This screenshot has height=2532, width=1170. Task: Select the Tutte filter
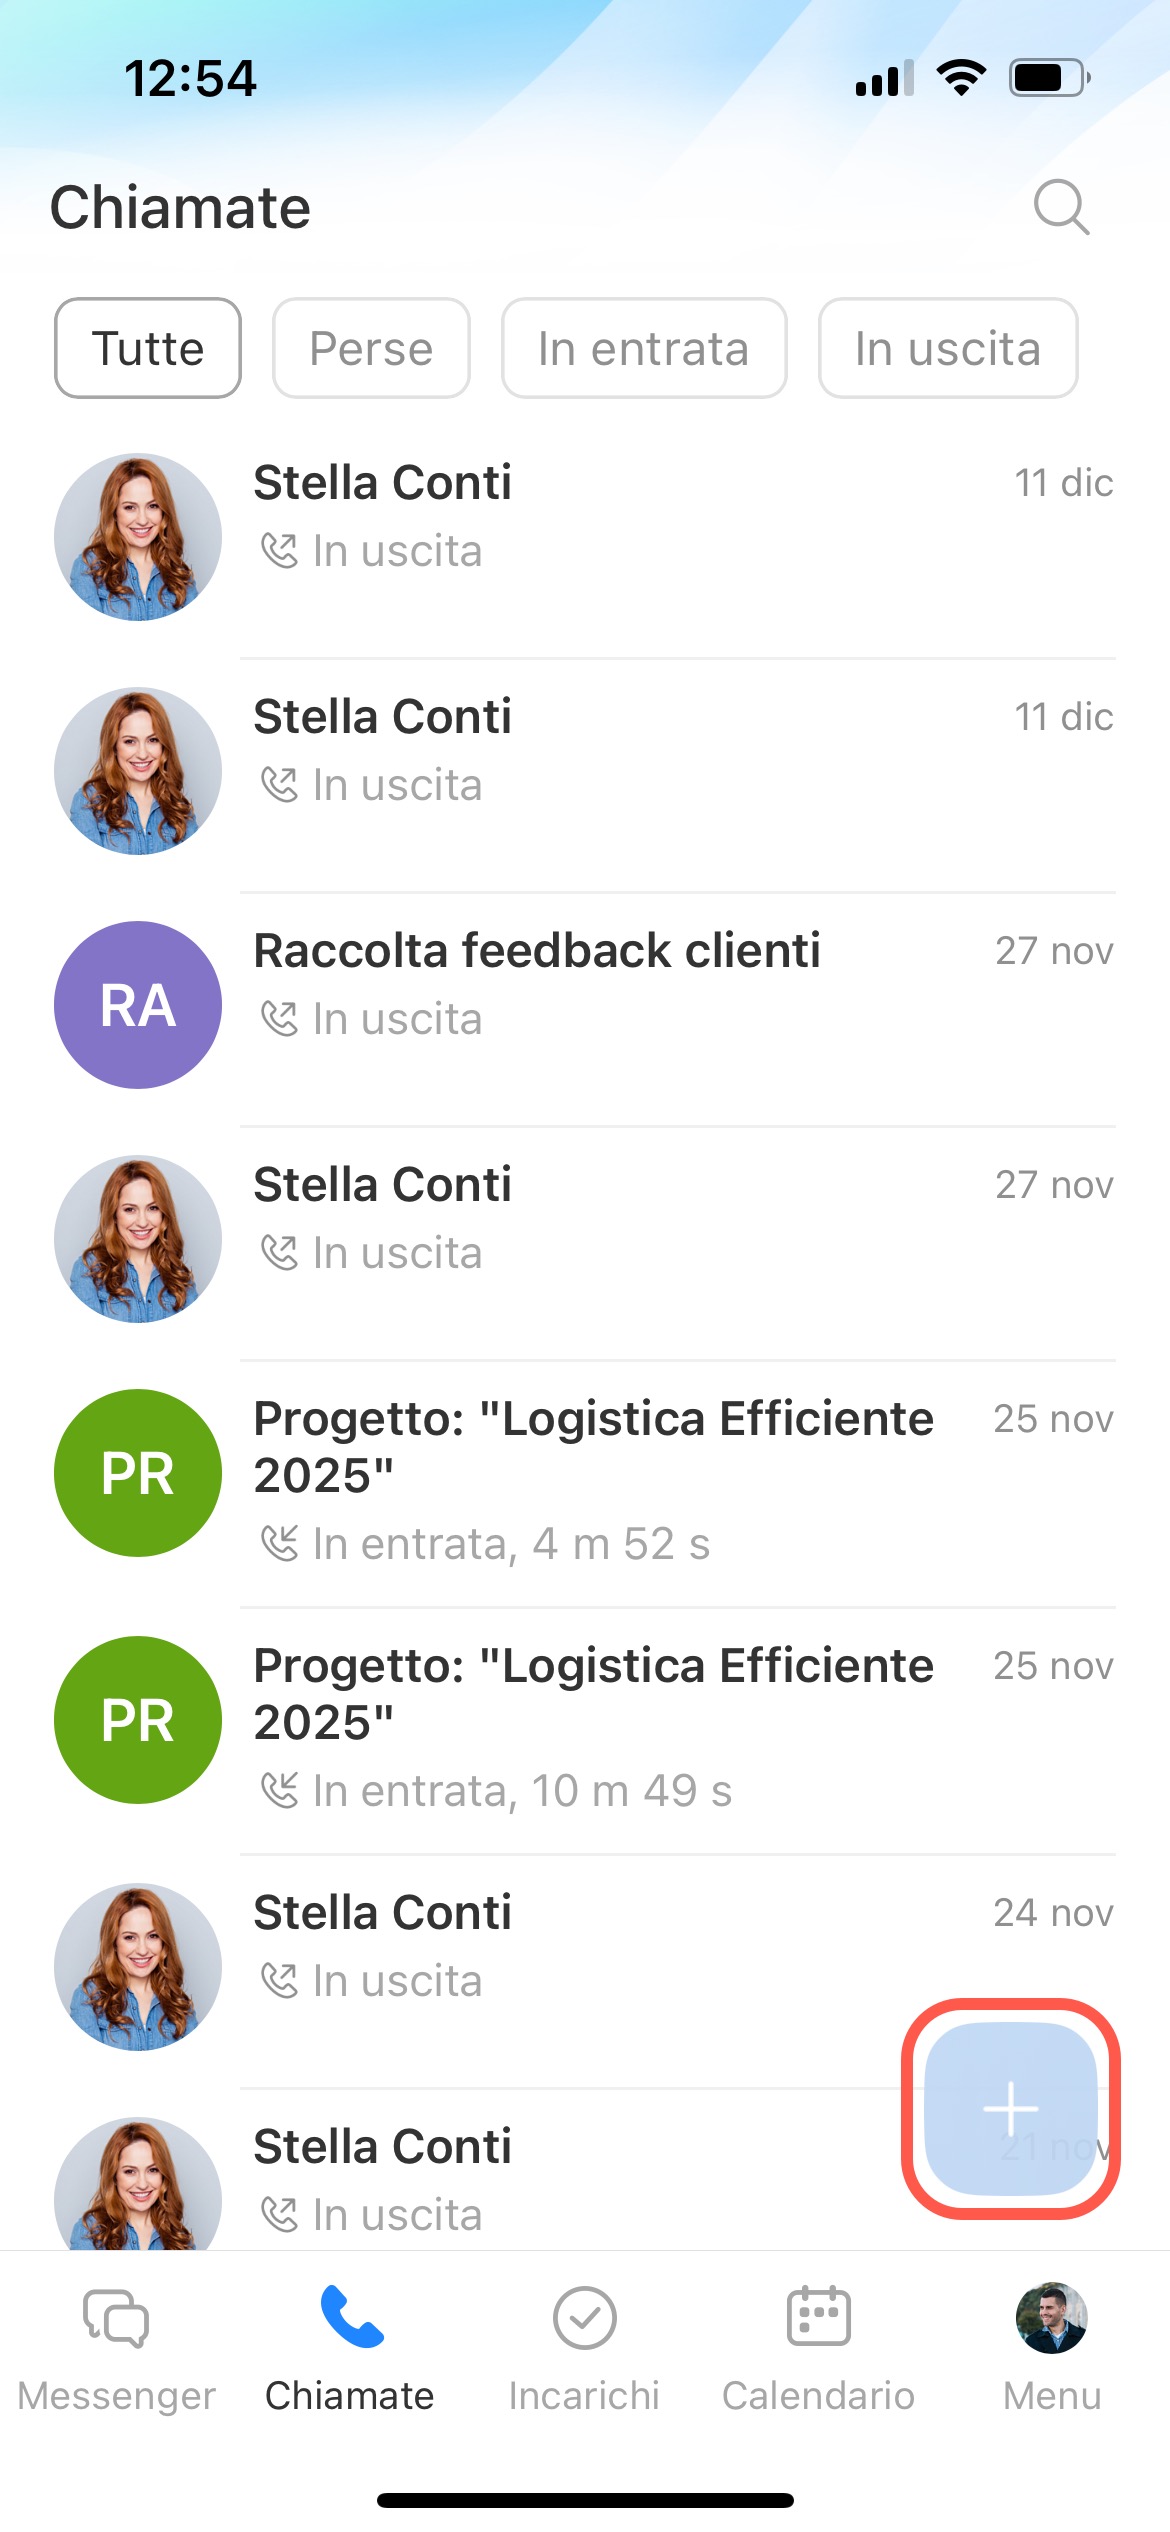(x=148, y=348)
